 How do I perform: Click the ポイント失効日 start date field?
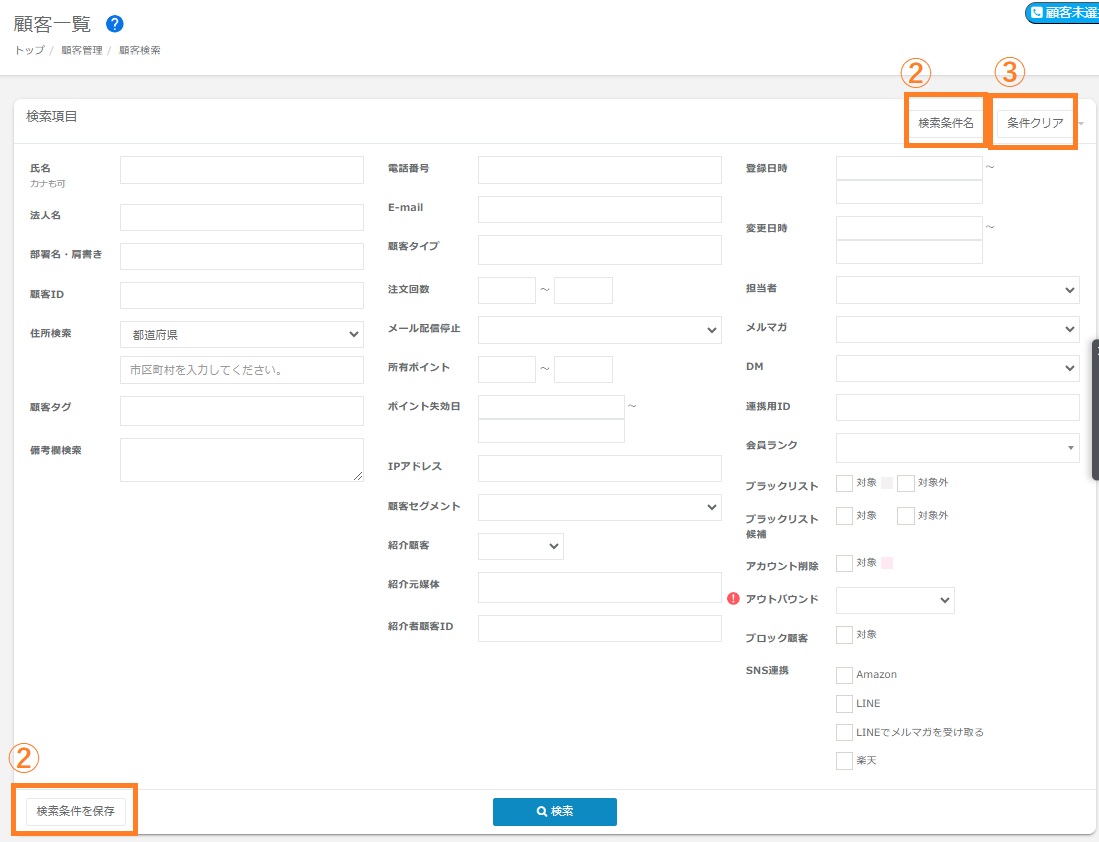551,407
